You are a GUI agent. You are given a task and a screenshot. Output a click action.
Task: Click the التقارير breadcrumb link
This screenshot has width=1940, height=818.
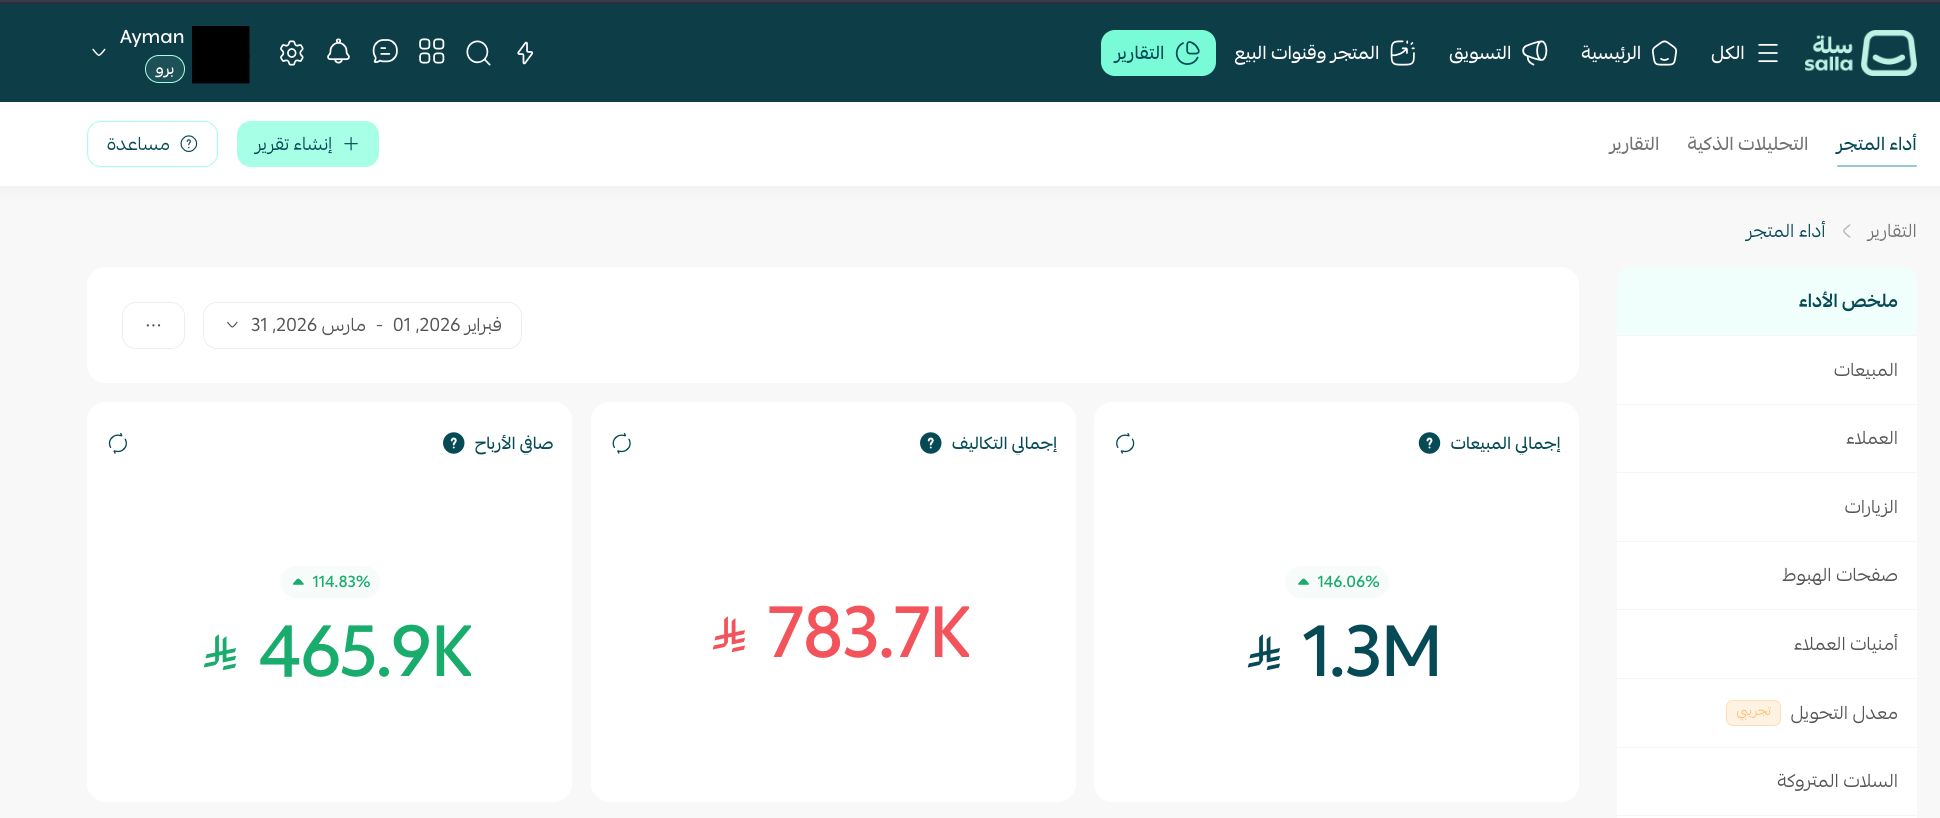point(1891,231)
